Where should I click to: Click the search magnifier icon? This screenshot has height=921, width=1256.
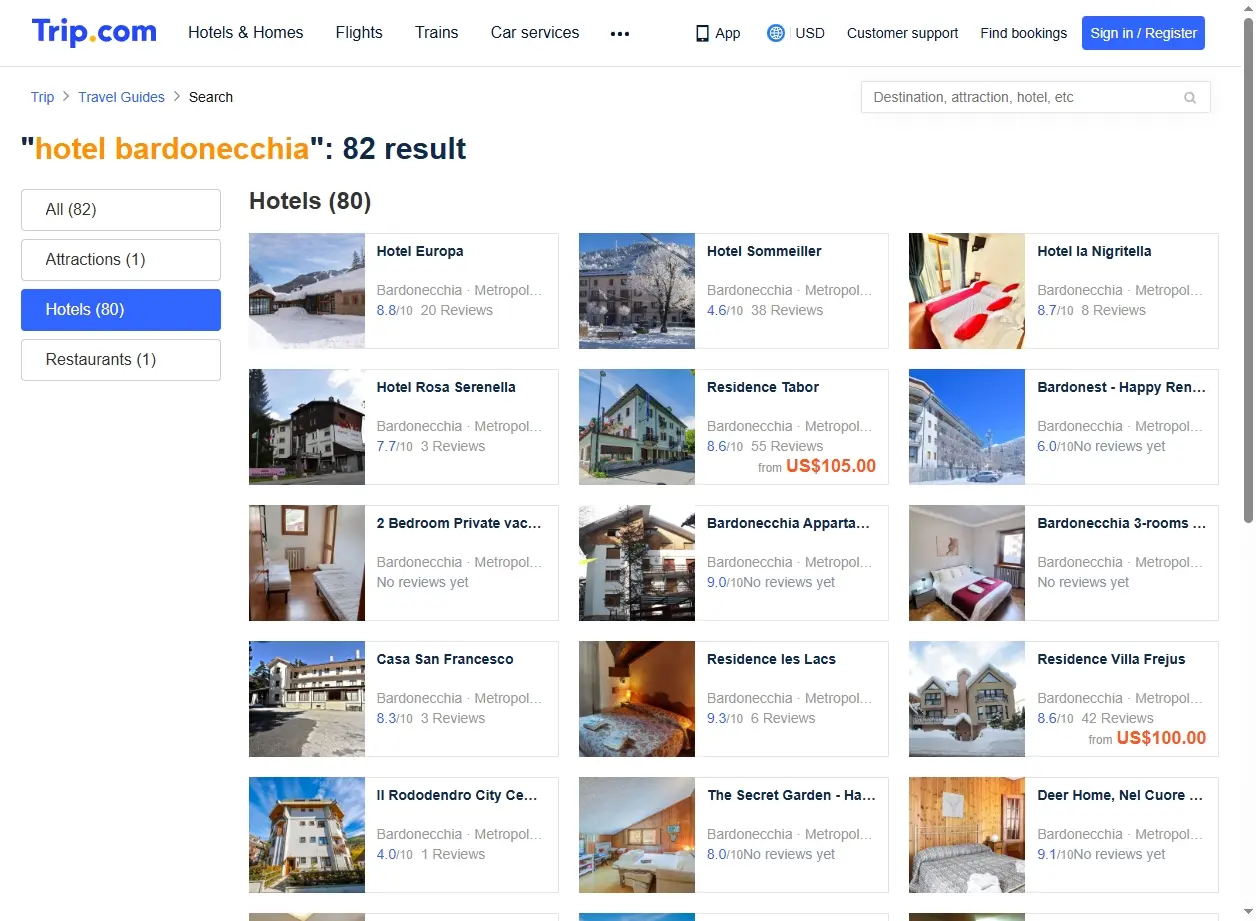coord(1190,98)
